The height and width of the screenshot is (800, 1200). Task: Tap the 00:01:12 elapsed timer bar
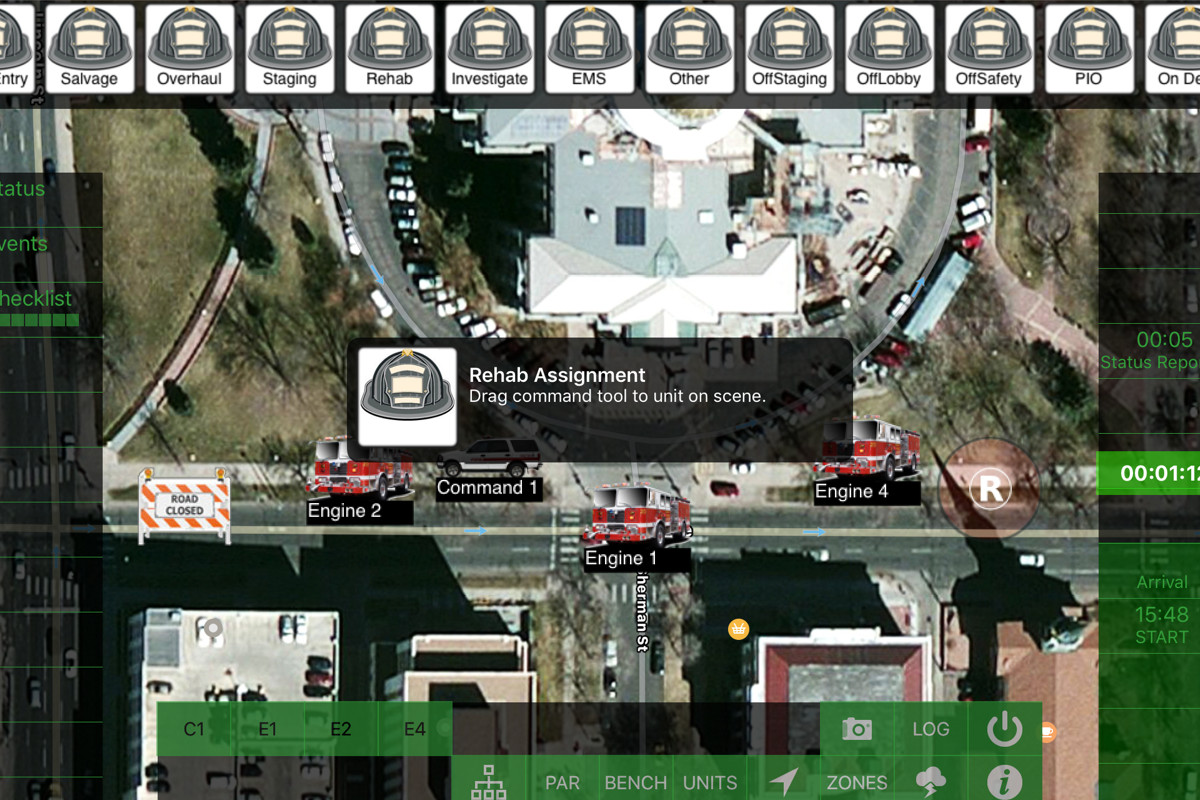(x=1150, y=474)
